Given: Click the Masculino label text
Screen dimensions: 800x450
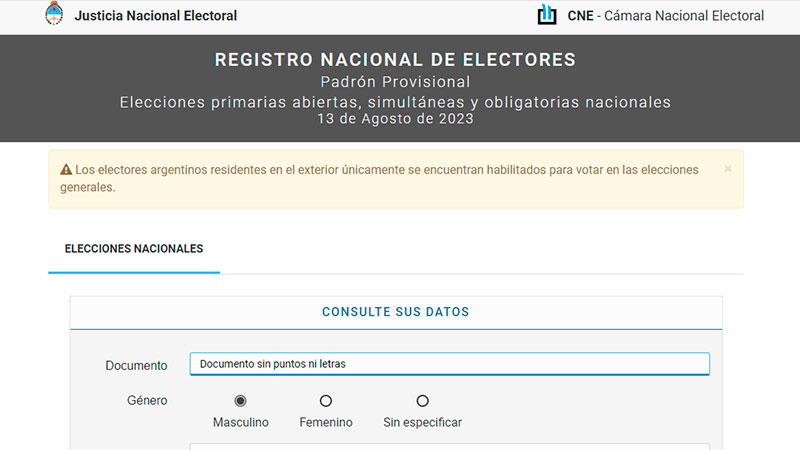Looking at the screenshot, I should coord(241,423).
